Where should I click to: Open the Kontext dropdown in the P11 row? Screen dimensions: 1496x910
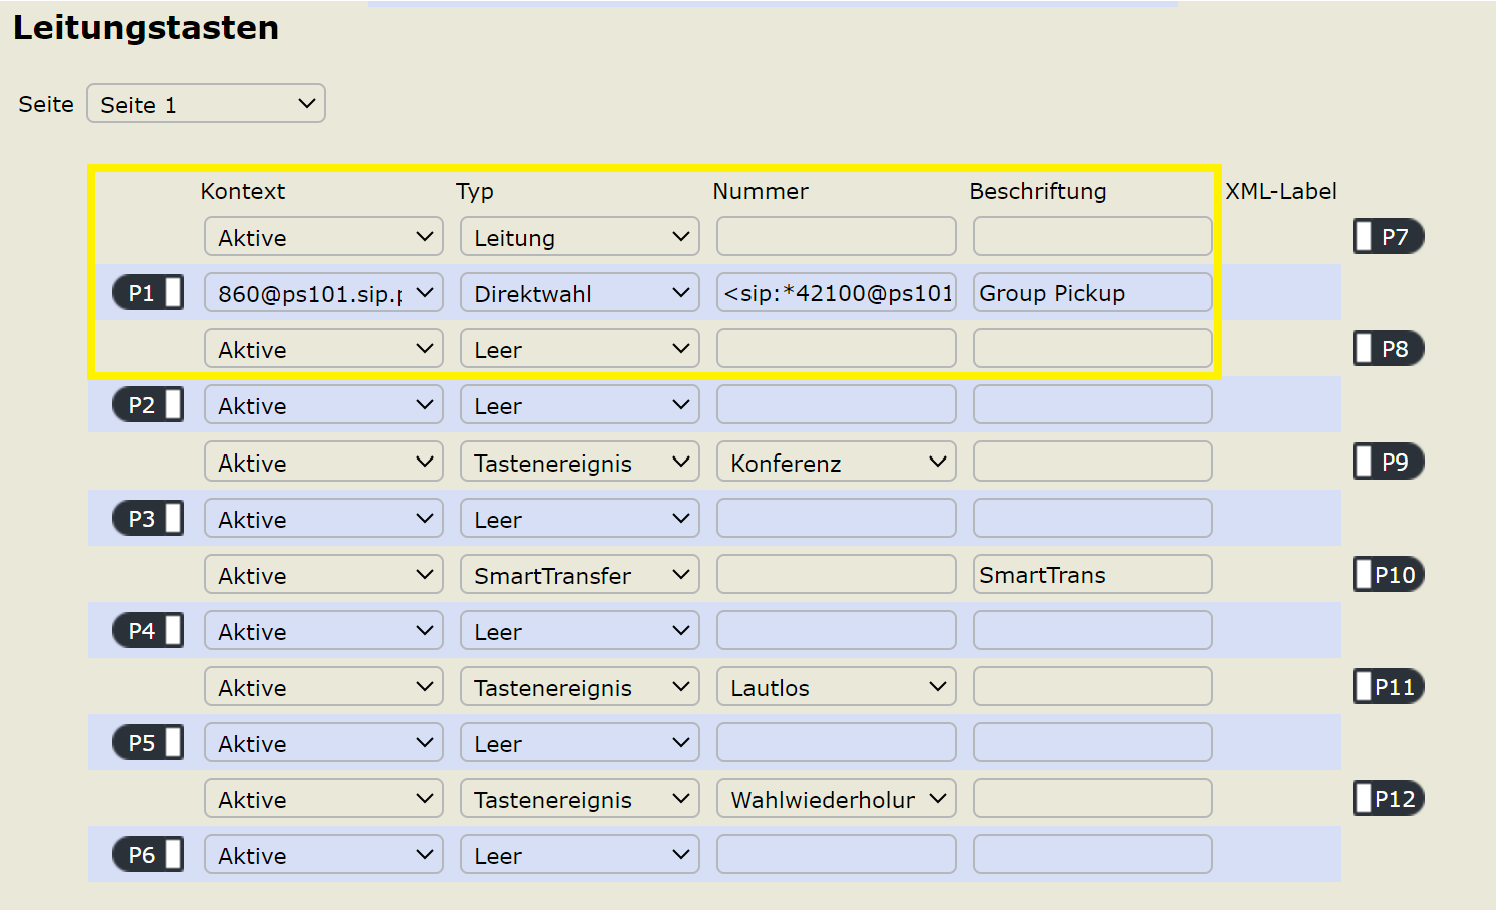[324, 687]
